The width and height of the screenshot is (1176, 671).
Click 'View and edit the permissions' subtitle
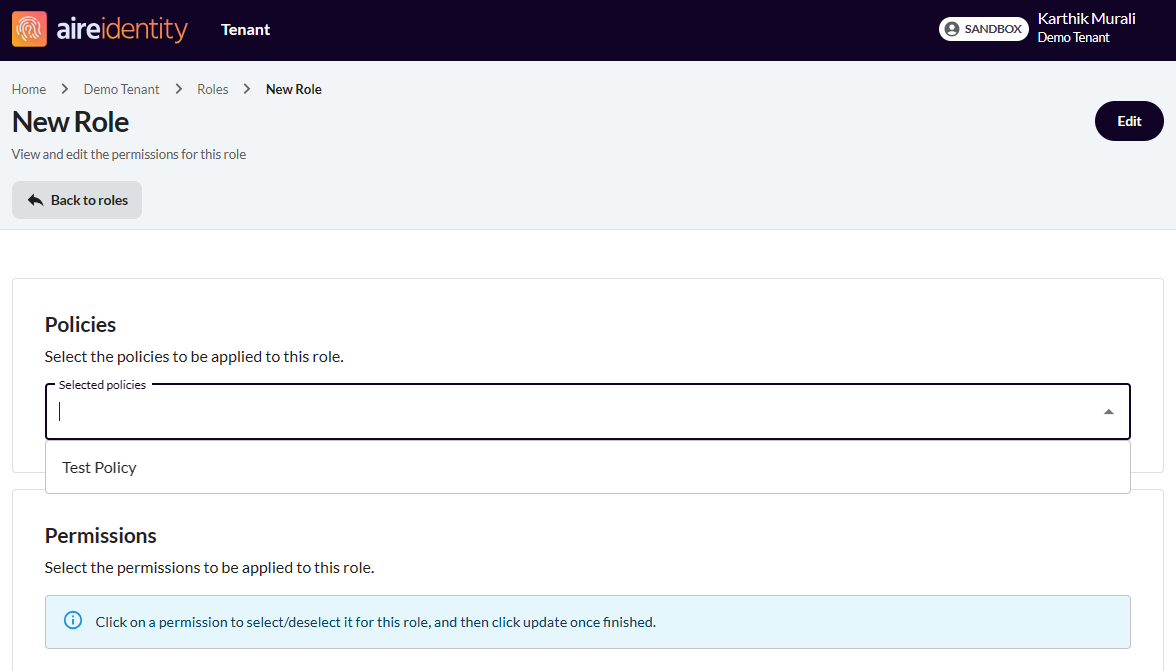[x=129, y=154]
